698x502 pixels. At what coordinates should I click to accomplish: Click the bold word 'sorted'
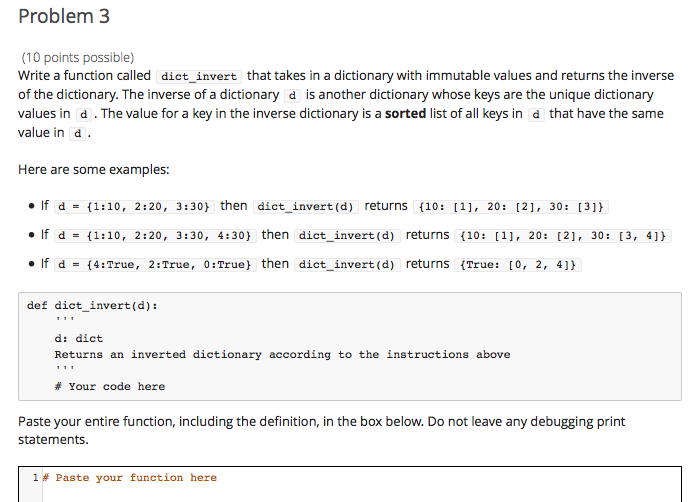[x=406, y=113]
